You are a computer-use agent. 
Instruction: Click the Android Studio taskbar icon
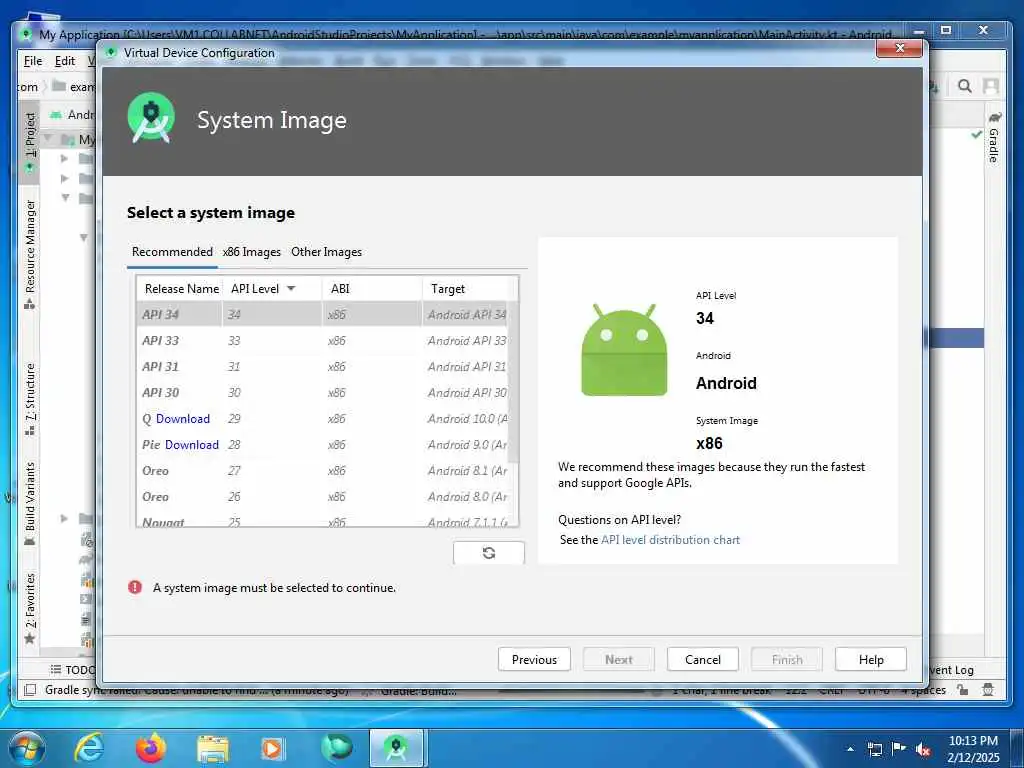pos(396,748)
